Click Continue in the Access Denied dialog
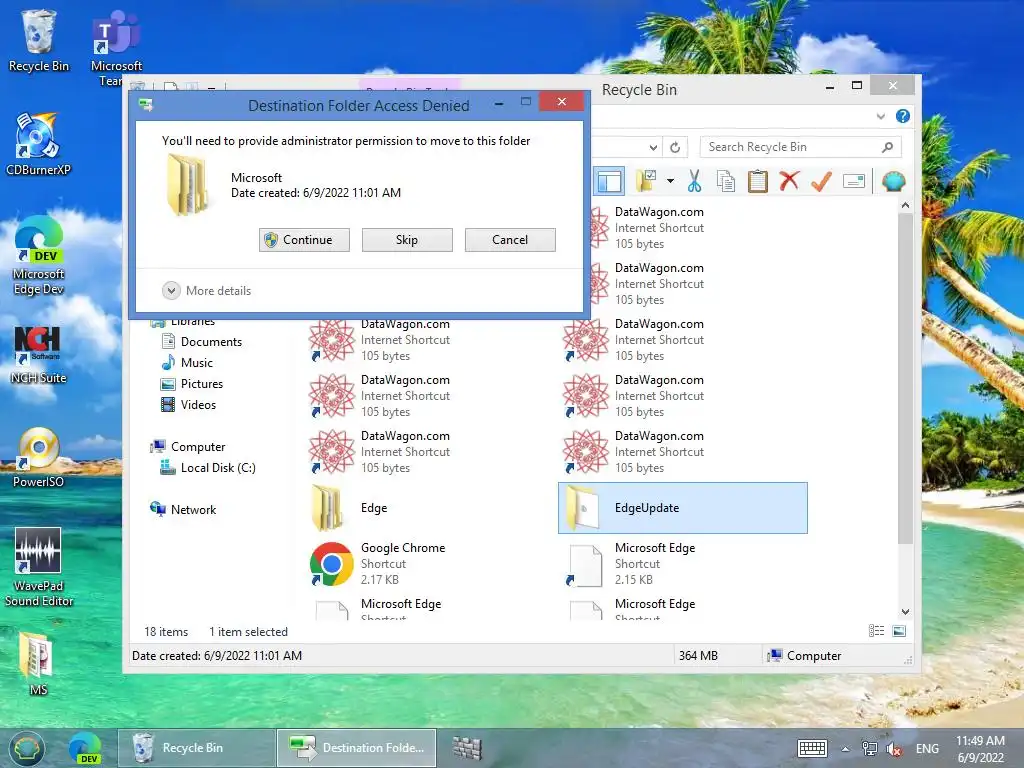1024x768 pixels. coord(304,240)
